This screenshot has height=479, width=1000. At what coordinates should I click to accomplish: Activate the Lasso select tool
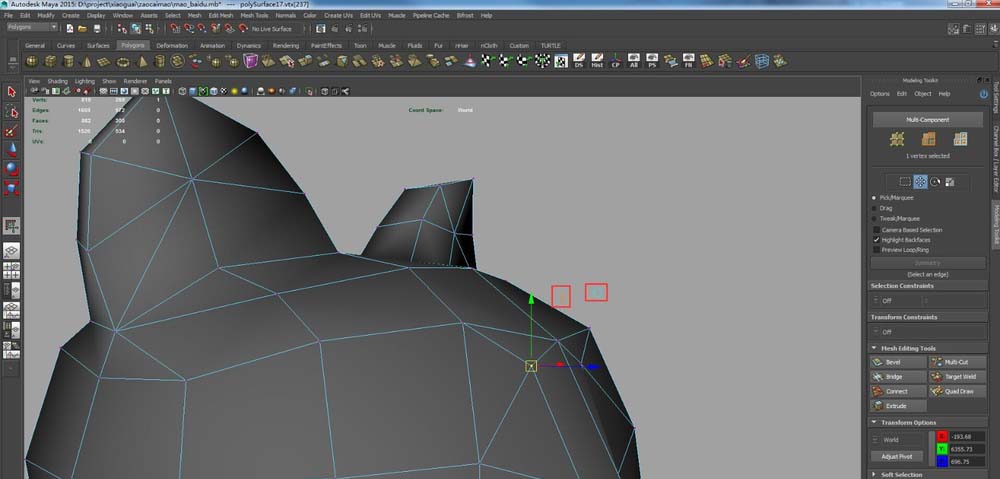pos(11,112)
